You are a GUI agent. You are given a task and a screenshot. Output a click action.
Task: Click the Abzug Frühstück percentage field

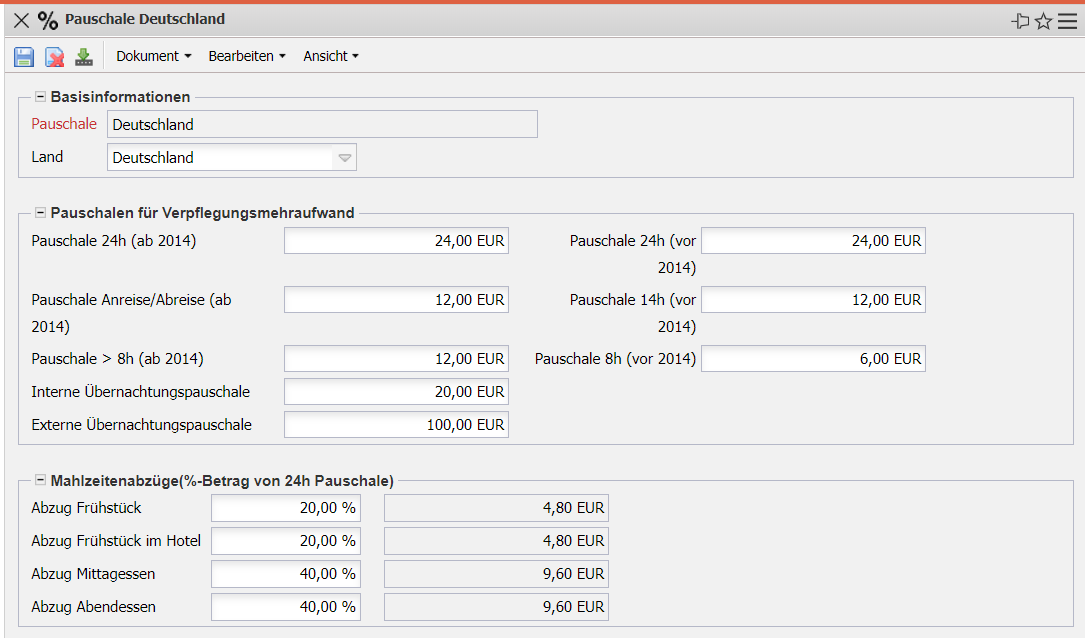pos(285,508)
